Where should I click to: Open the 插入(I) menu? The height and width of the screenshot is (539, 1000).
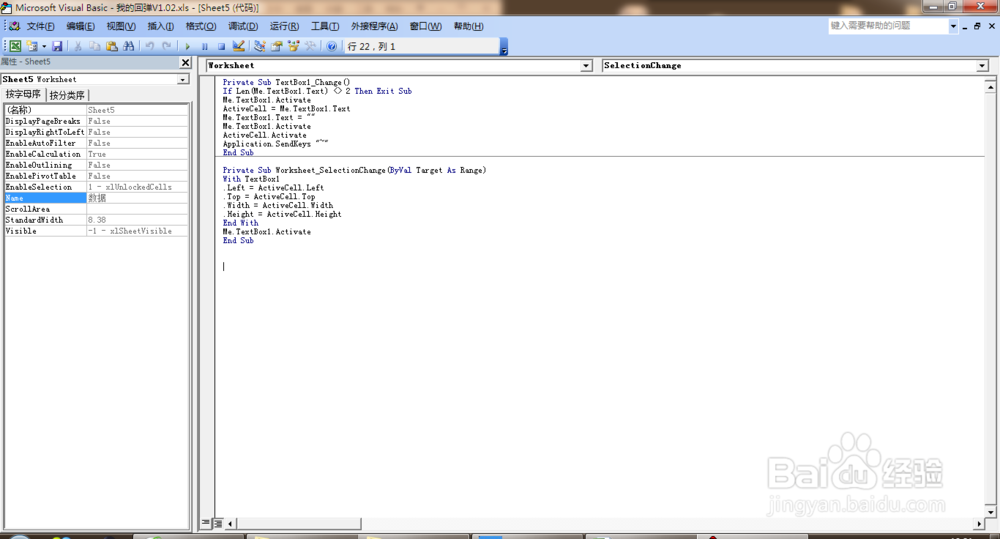161,26
